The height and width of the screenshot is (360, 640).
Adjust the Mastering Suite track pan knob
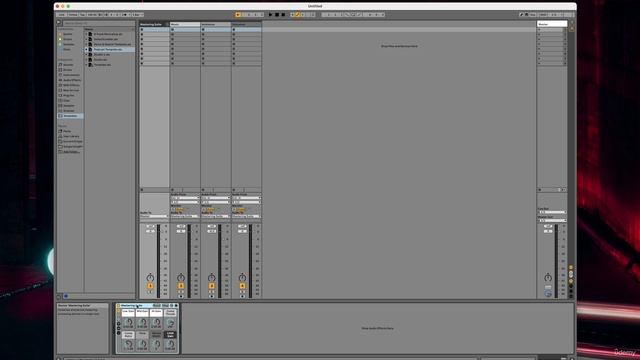(x=150, y=278)
